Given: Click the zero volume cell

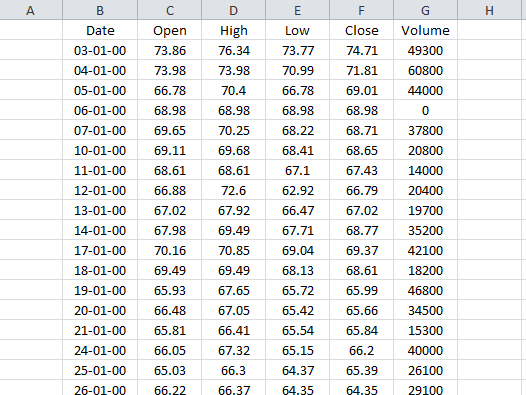Looking at the screenshot, I should [x=425, y=110].
